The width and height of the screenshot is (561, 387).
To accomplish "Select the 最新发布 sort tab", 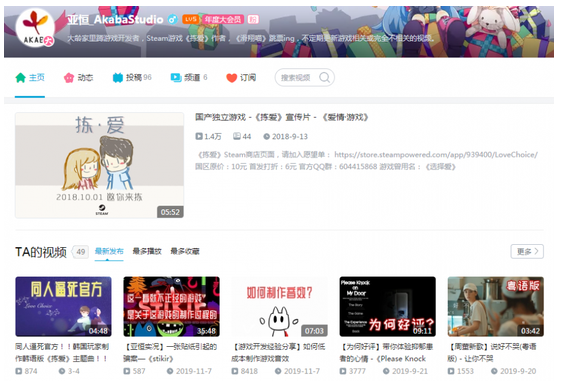I will pos(109,251).
